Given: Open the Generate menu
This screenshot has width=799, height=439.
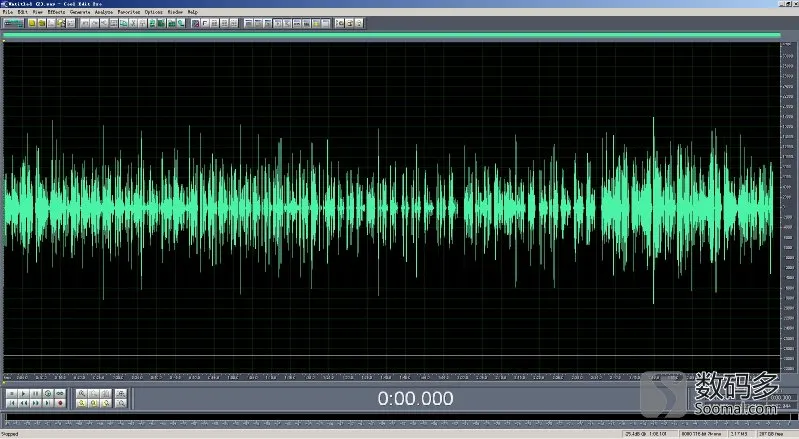Looking at the screenshot, I should coord(80,12).
